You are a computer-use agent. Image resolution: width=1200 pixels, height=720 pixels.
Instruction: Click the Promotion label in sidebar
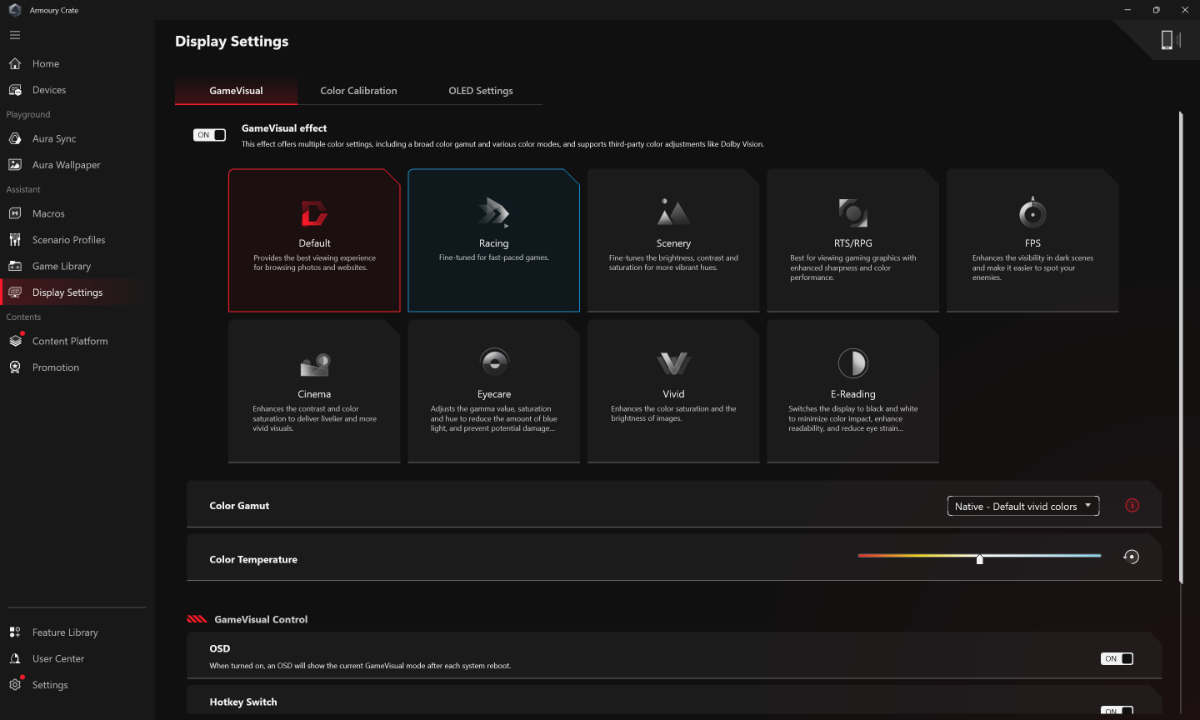pyautogui.click(x=56, y=367)
